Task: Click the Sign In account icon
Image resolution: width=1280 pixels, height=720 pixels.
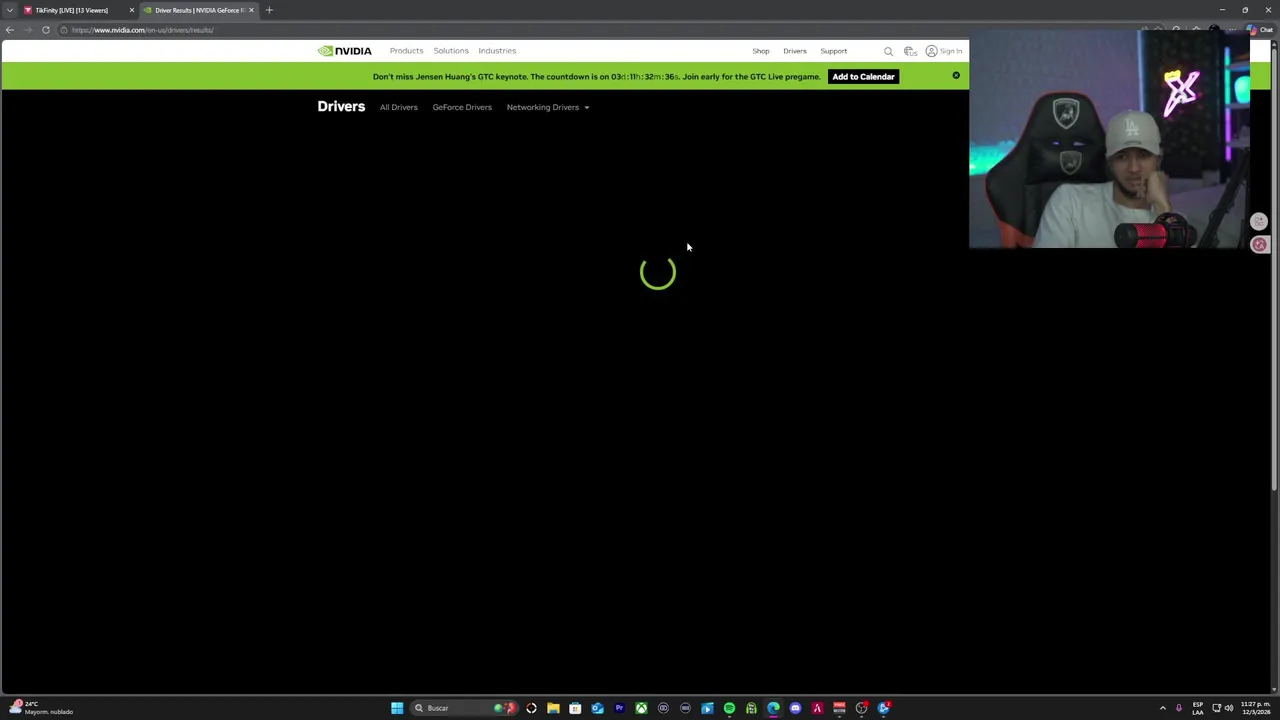Action: (944, 51)
